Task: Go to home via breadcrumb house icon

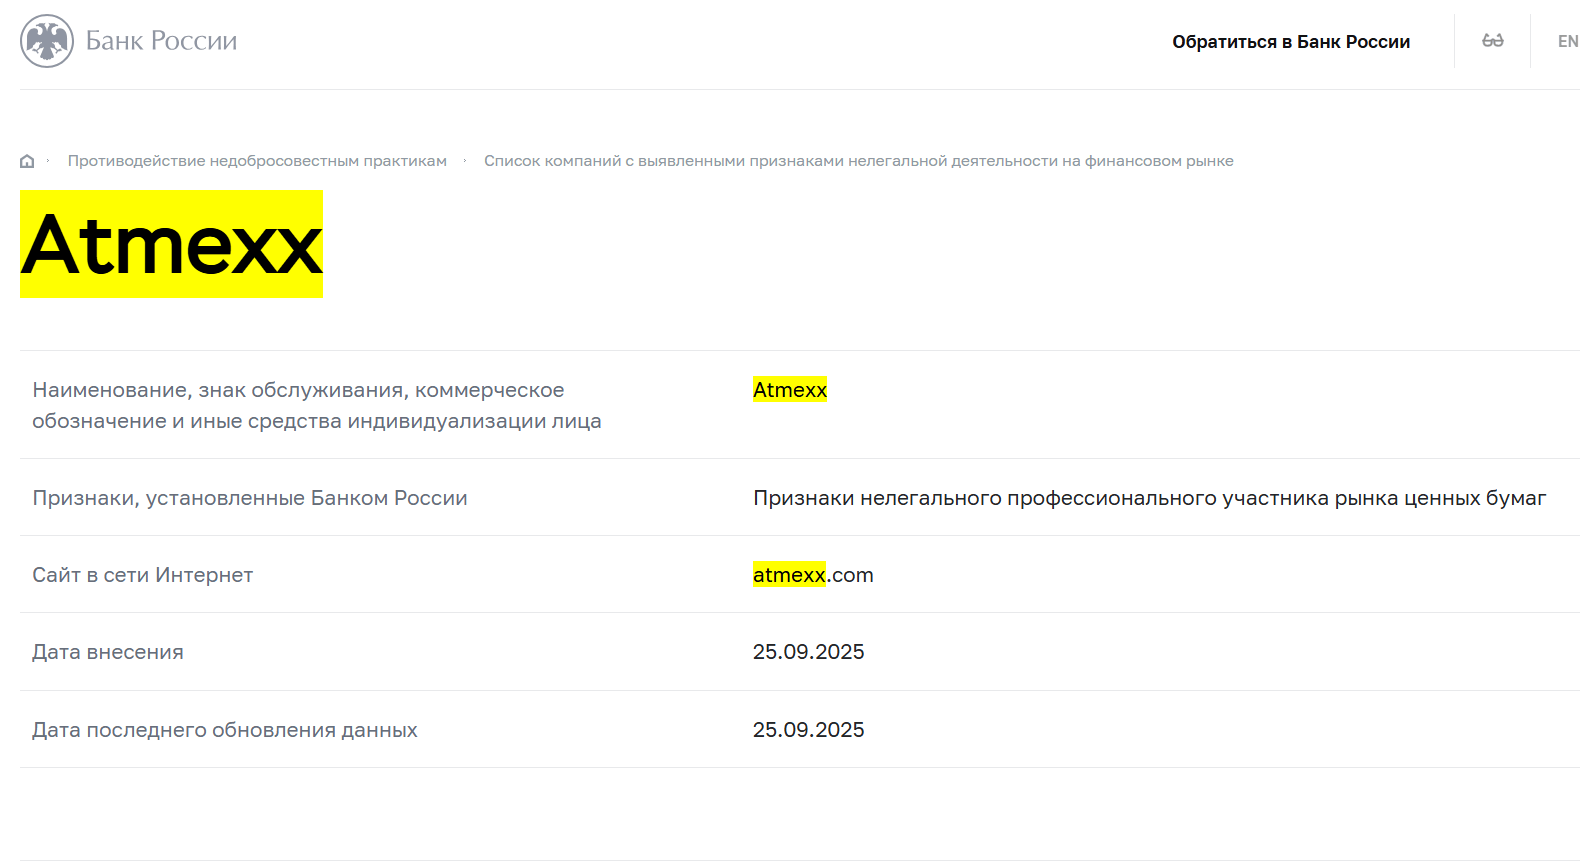Action: click(x=27, y=161)
